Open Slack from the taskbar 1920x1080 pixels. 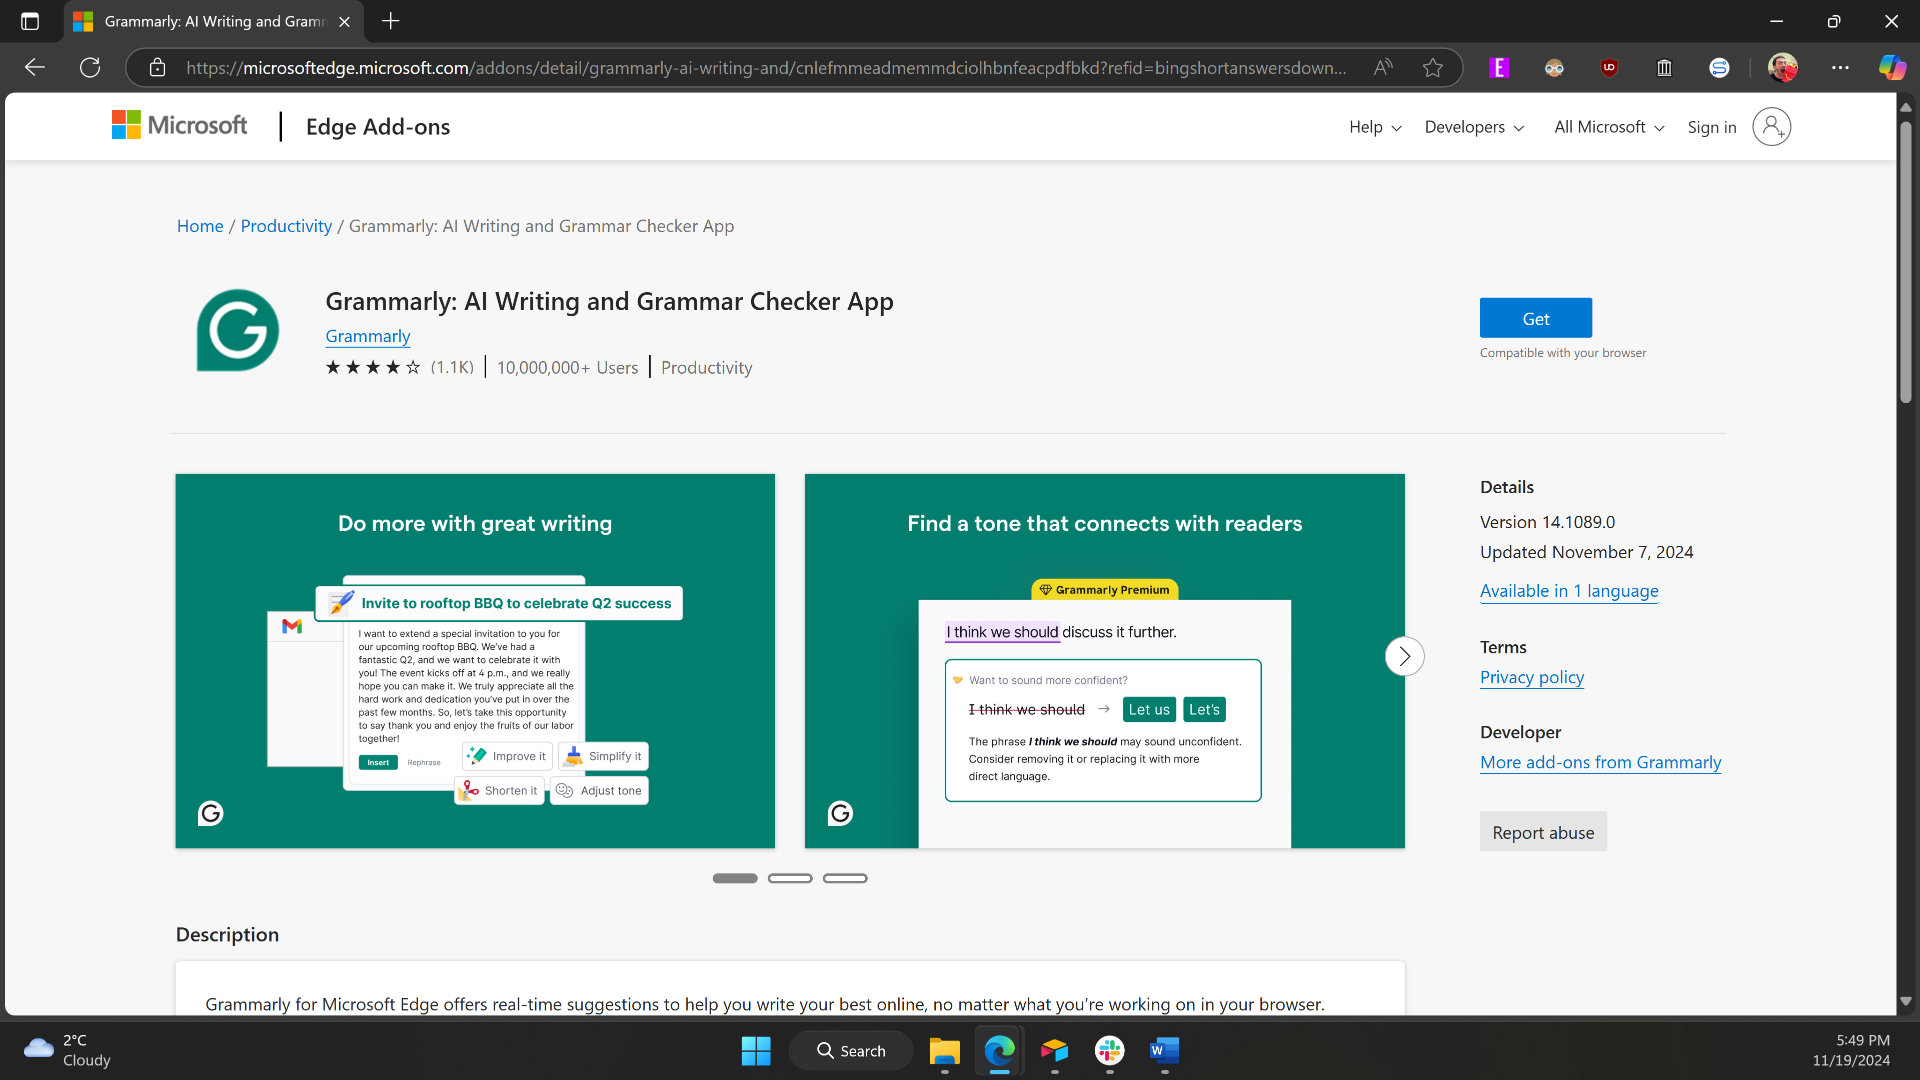(x=1109, y=1051)
